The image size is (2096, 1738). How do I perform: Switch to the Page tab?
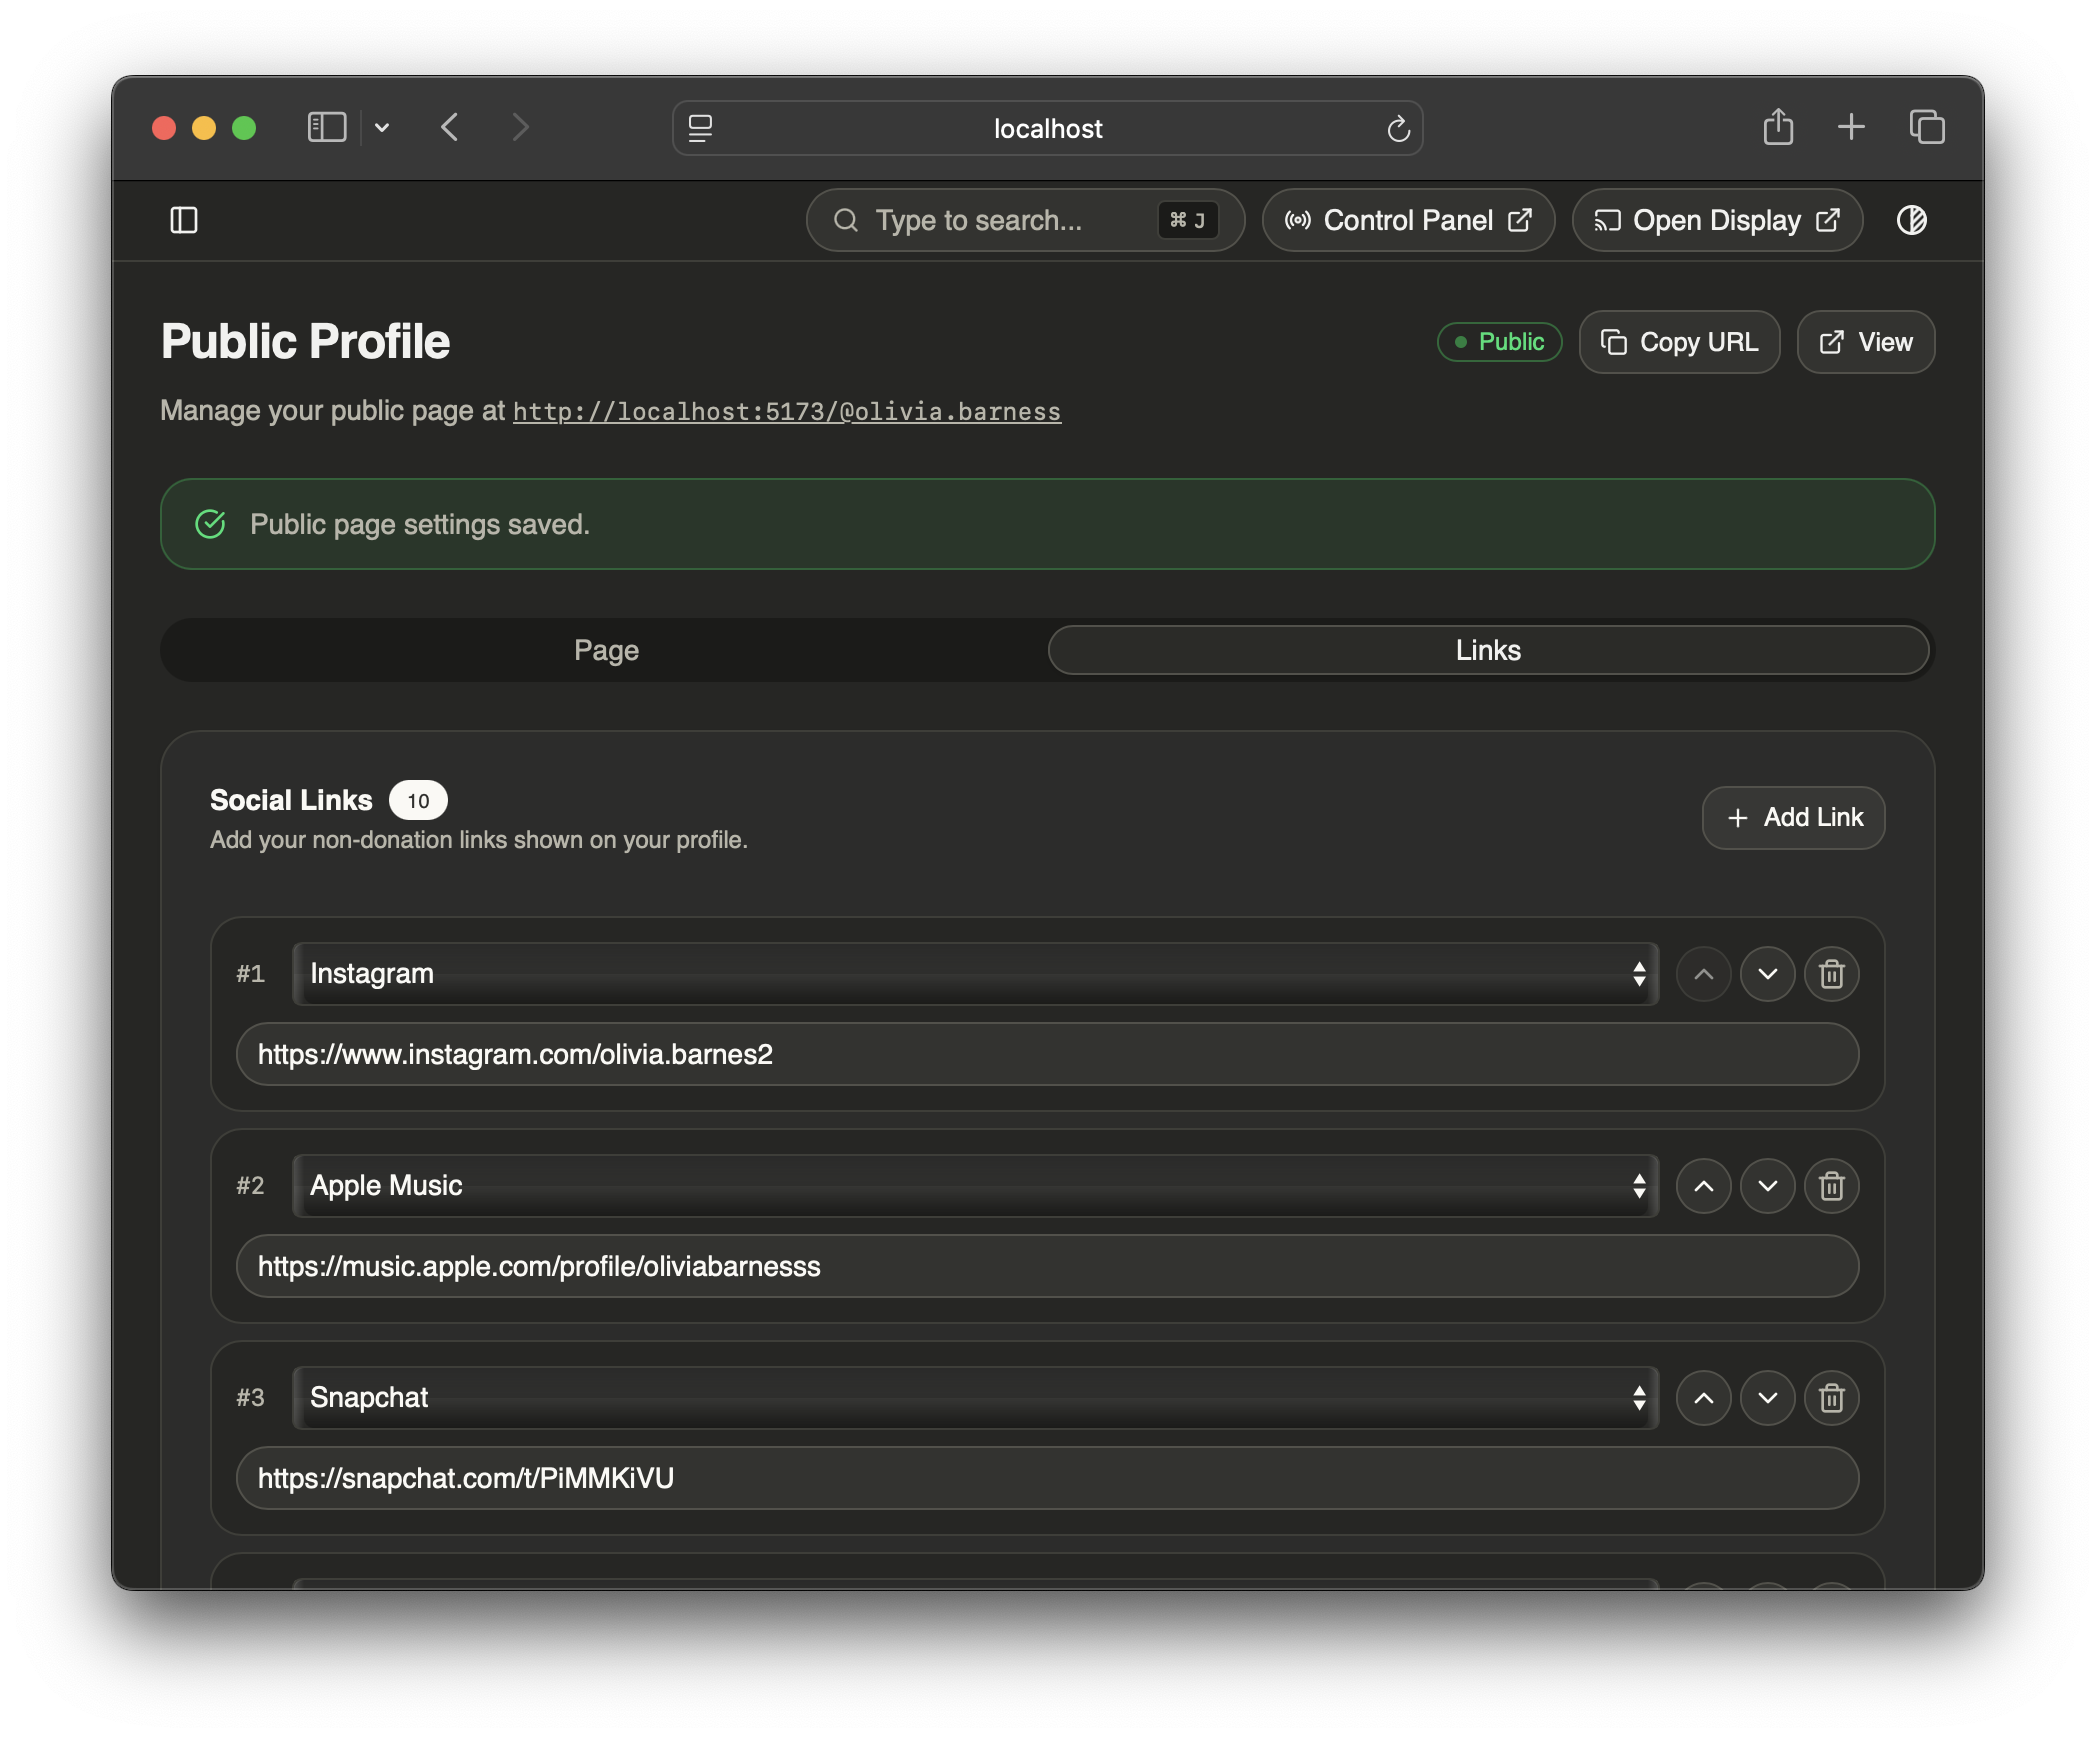606,650
